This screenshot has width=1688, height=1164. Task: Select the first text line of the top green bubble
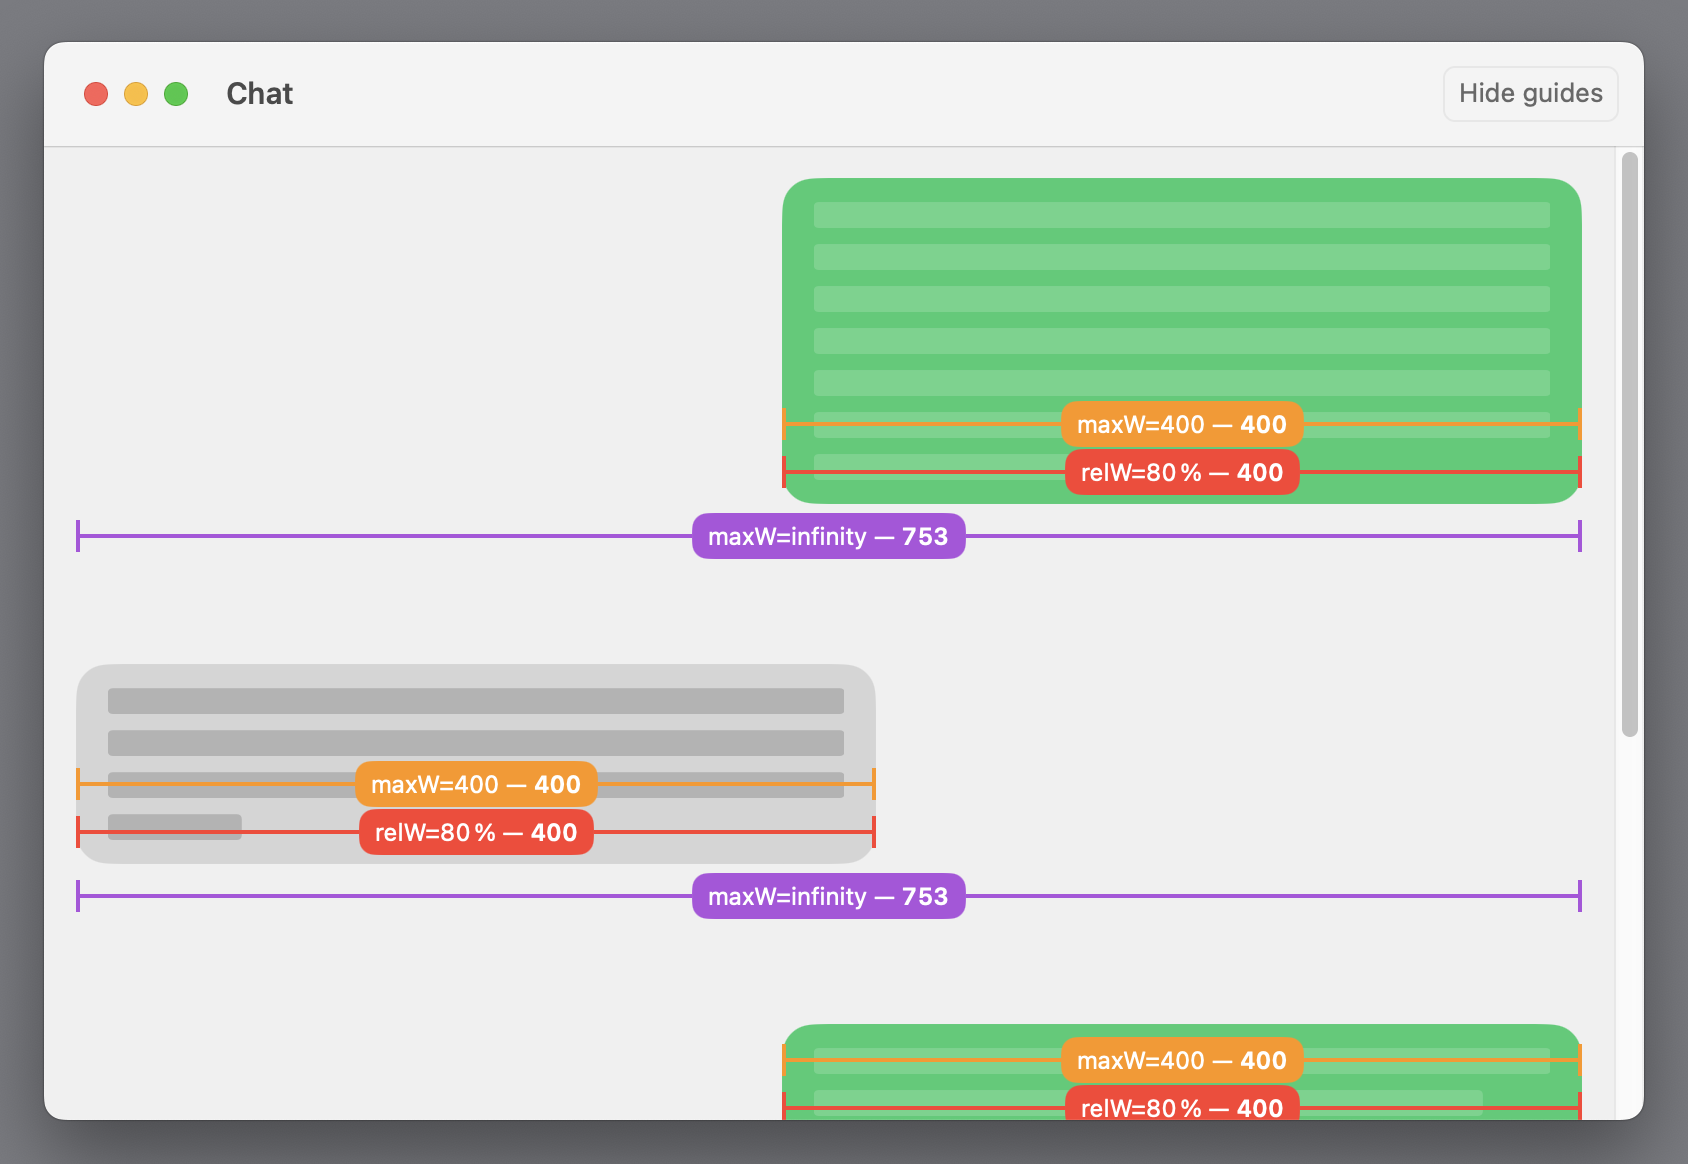(x=1181, y=215)
